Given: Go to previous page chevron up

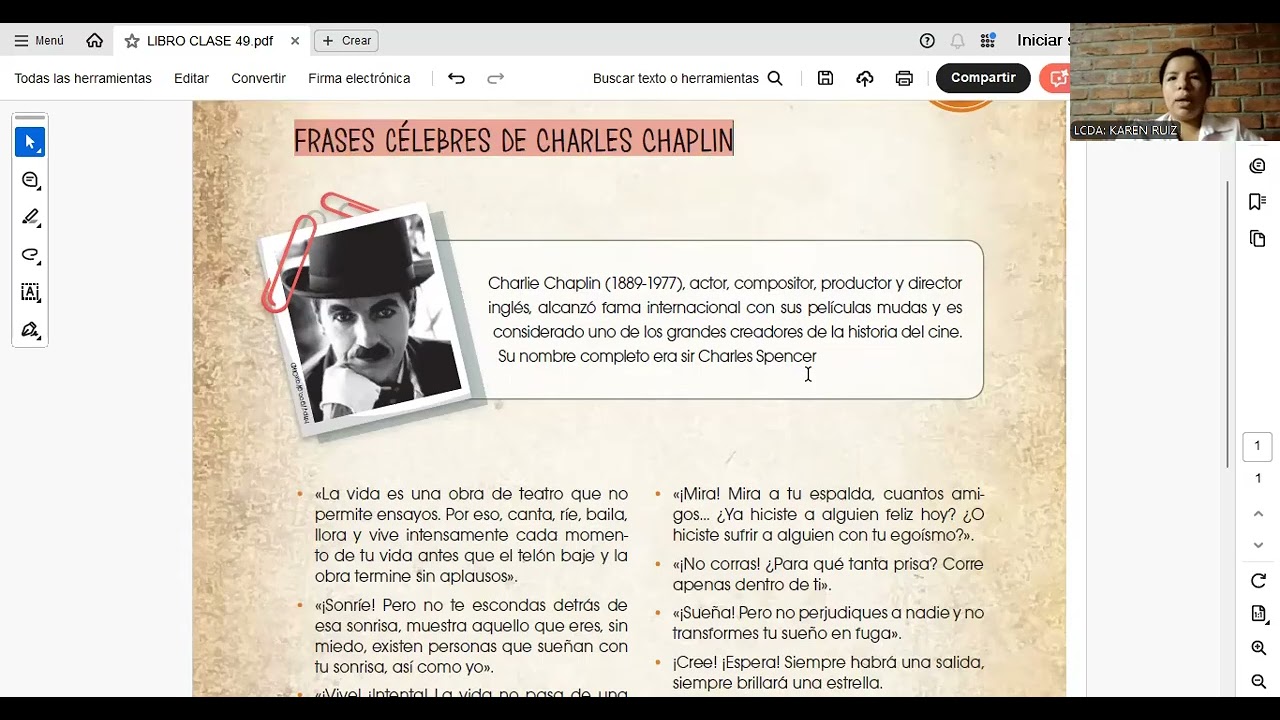Looking at the screenshot, I should click(1258, 513).
